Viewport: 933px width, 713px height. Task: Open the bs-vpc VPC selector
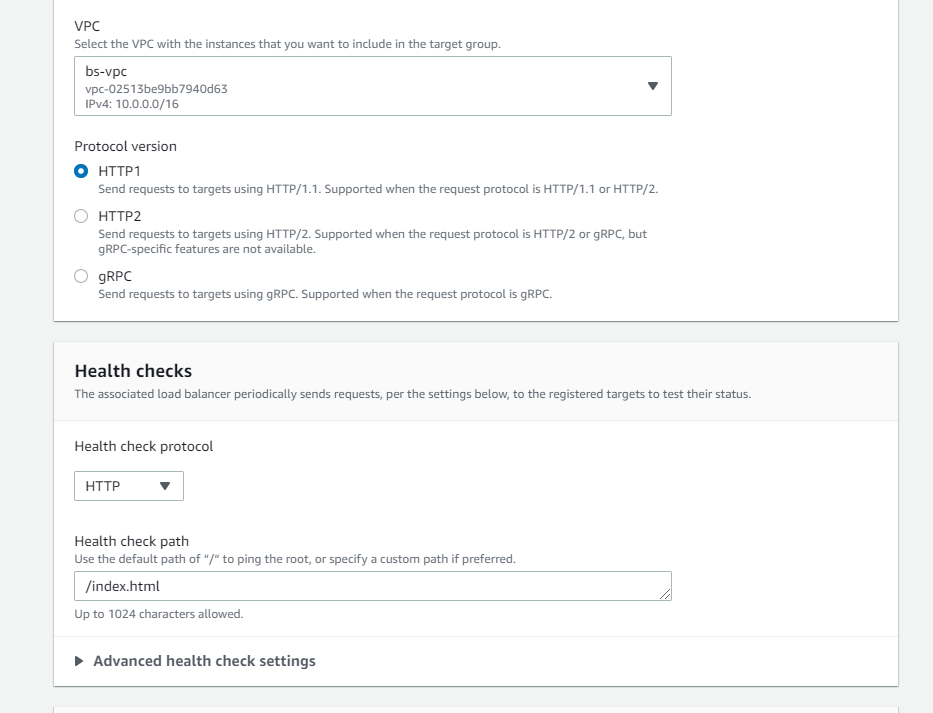point(372,86)
